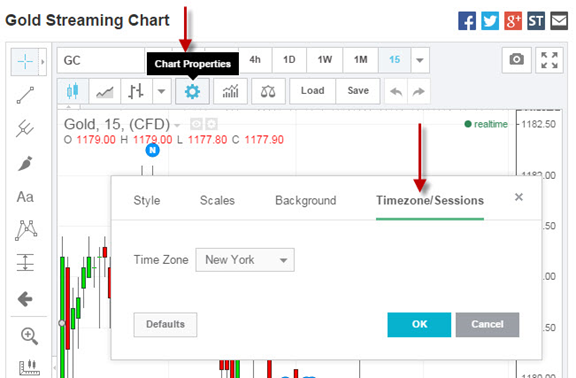Screen dimensions: 576x378
Task: Click the Defaults button
Action: tap(165, 324)
